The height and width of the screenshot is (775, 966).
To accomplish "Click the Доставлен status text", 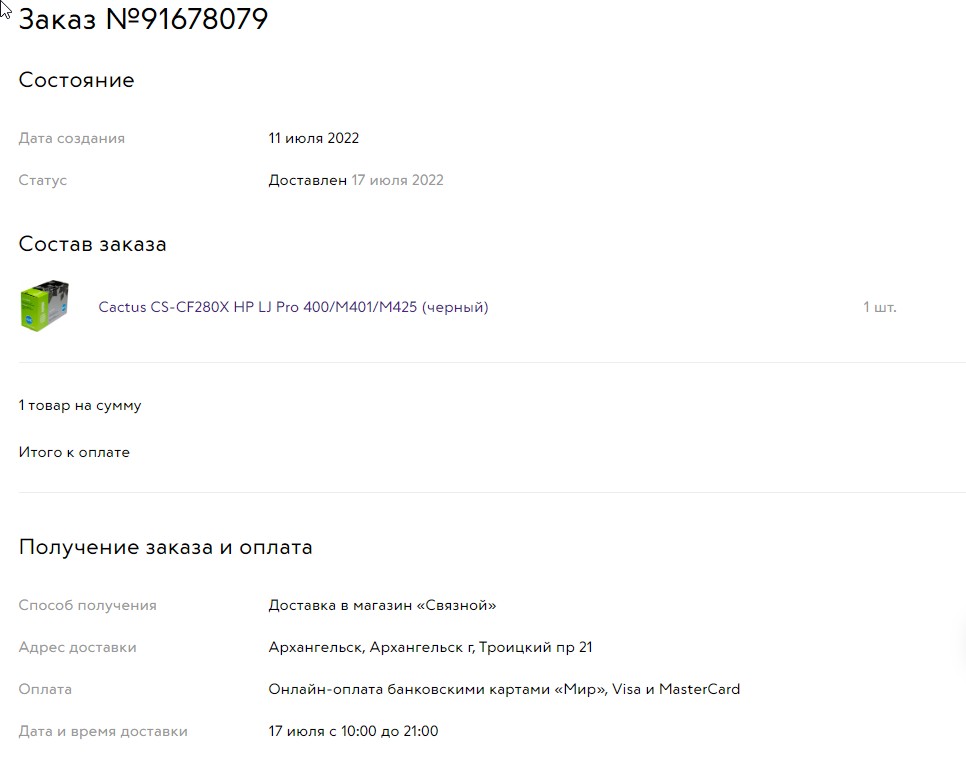I will pos(307,180).
